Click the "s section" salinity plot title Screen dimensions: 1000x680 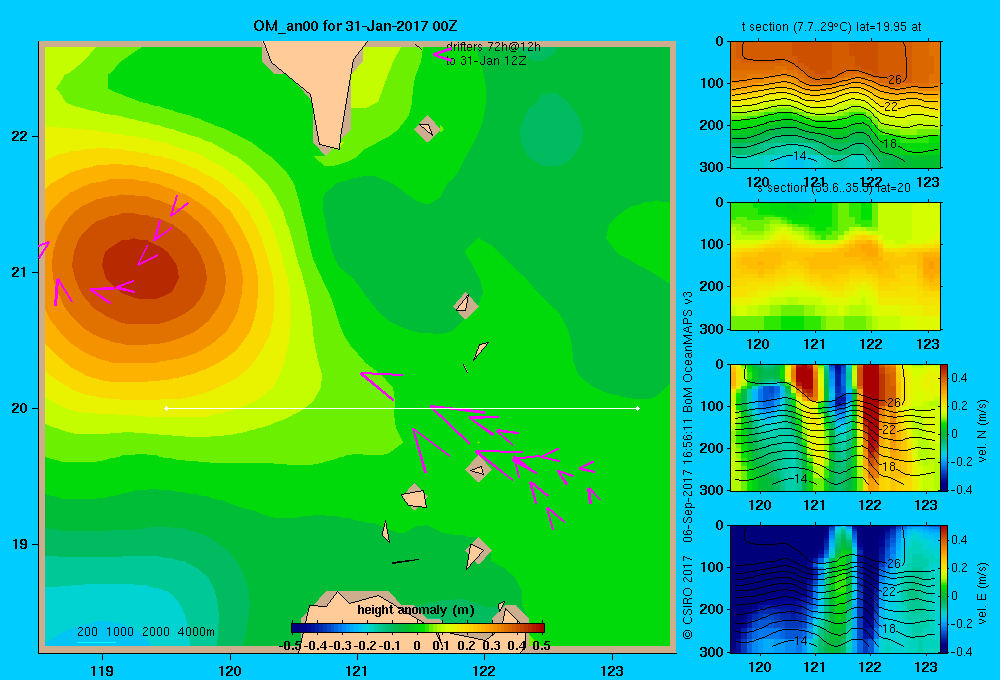pos(834,188)
